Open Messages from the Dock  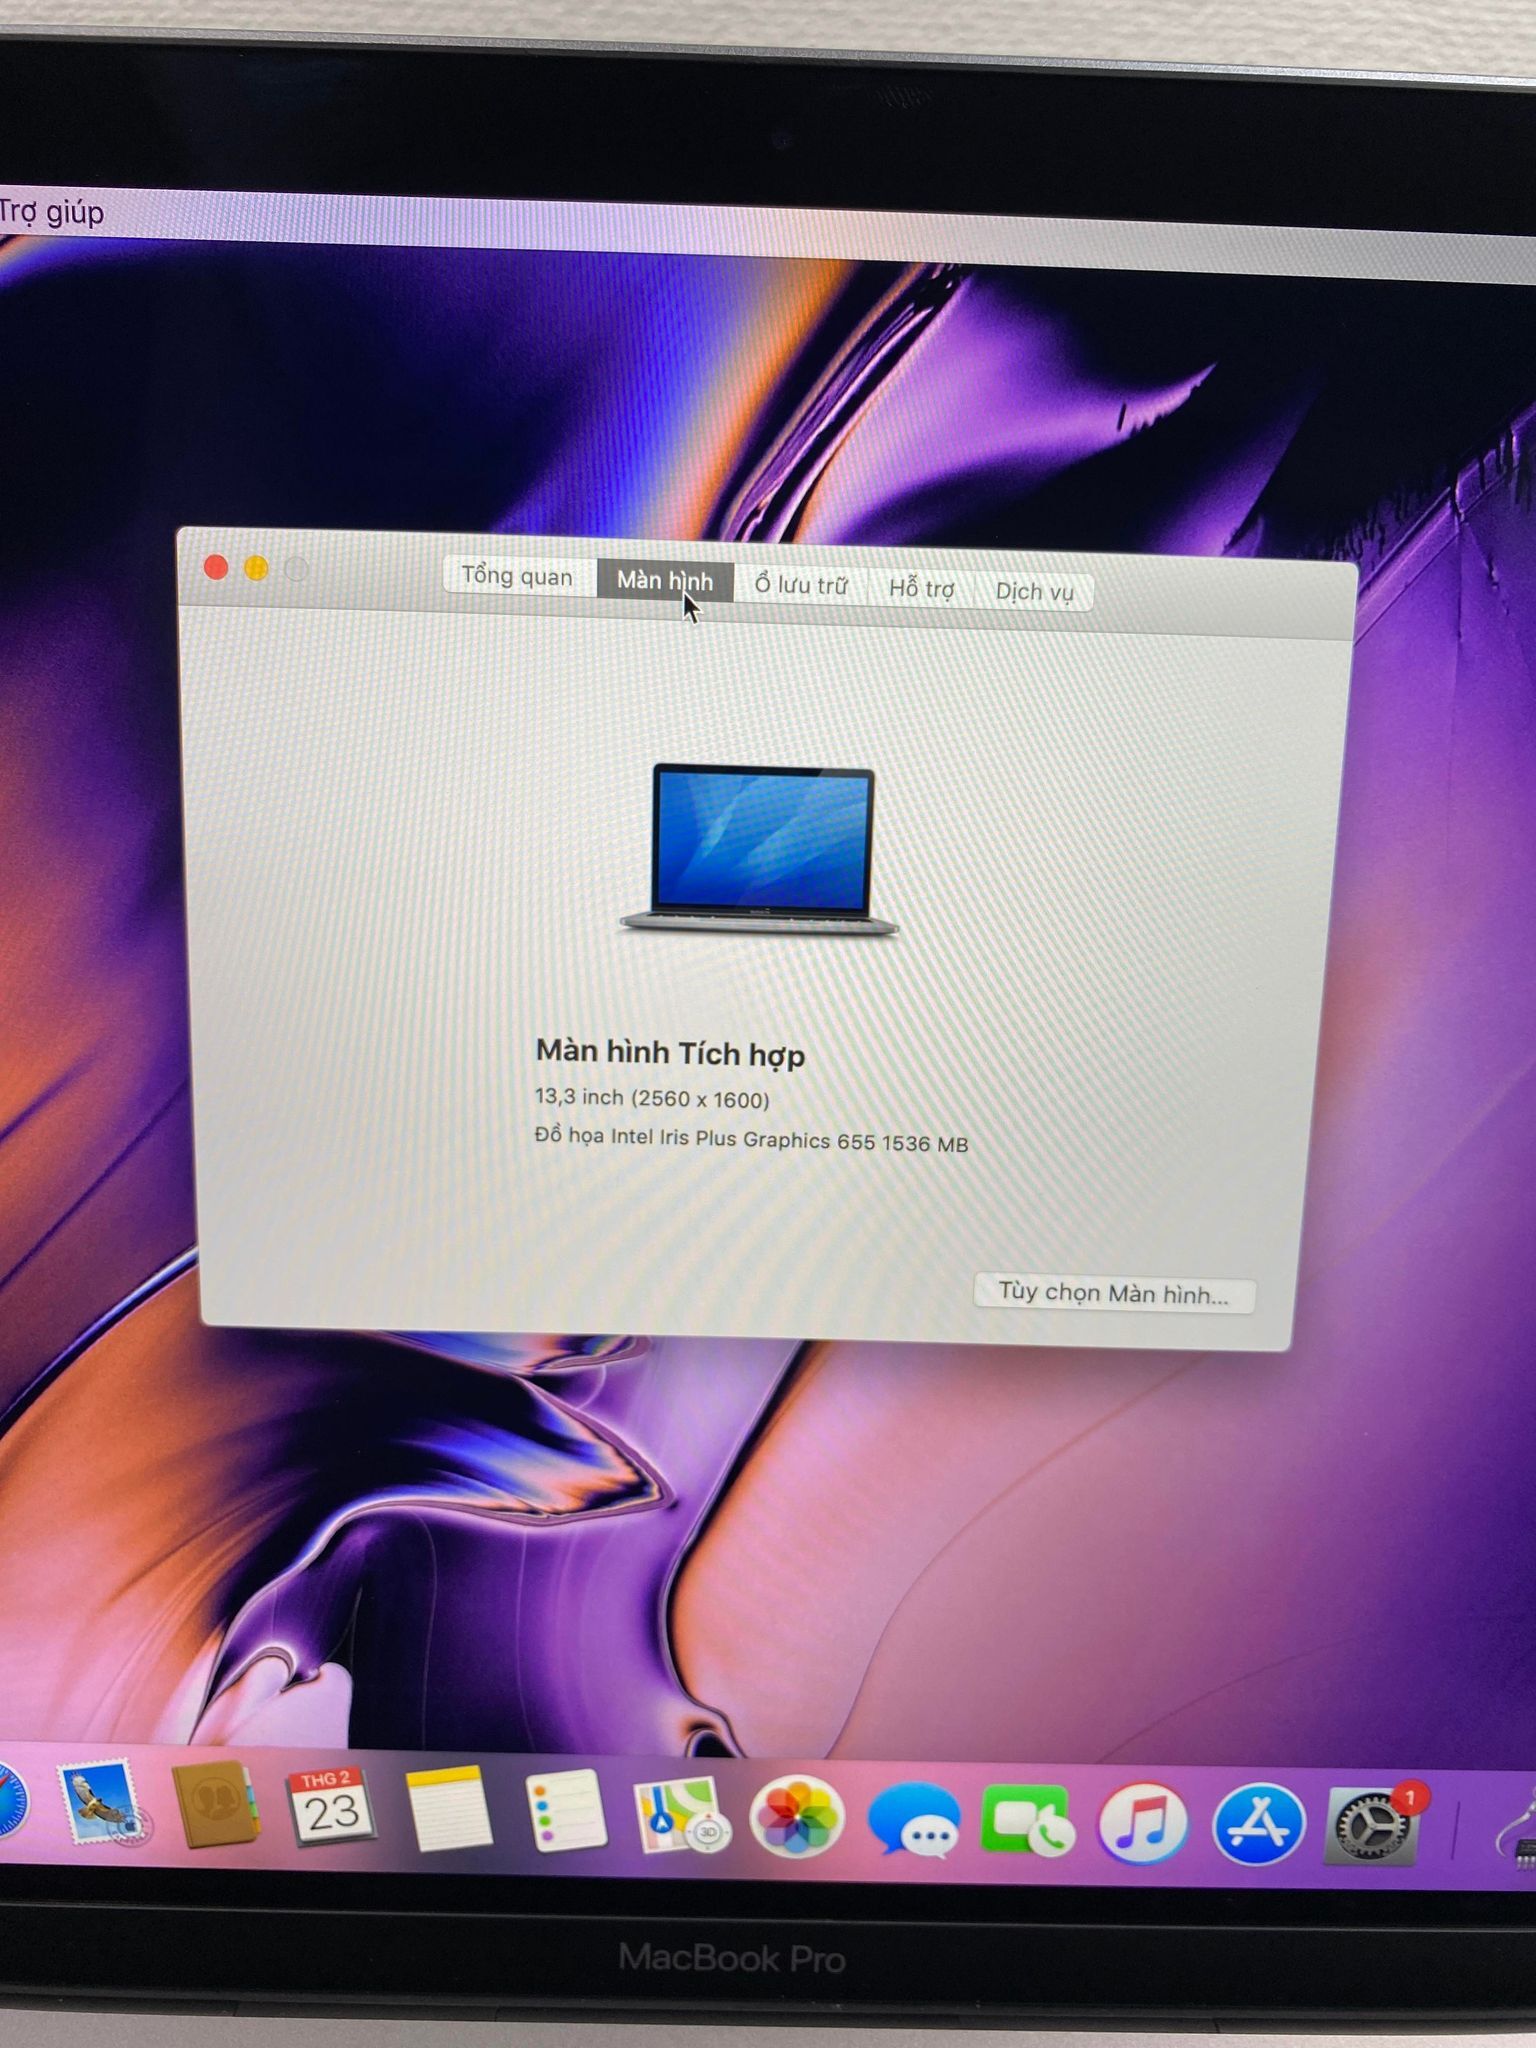click(914, 1820)
